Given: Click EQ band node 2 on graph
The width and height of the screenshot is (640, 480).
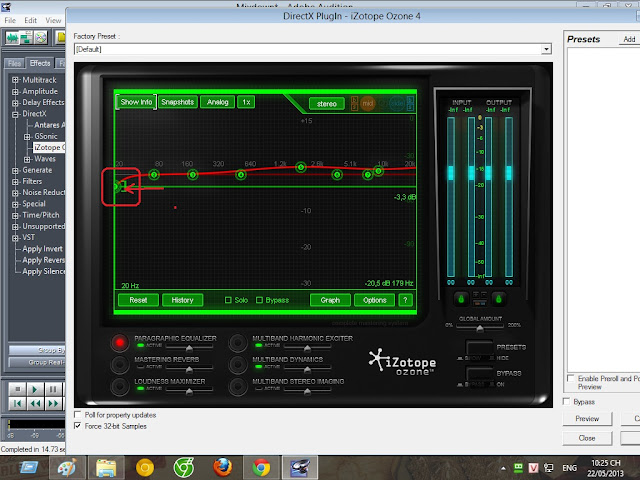Looking at the screenshot, I should pos(154,175).
